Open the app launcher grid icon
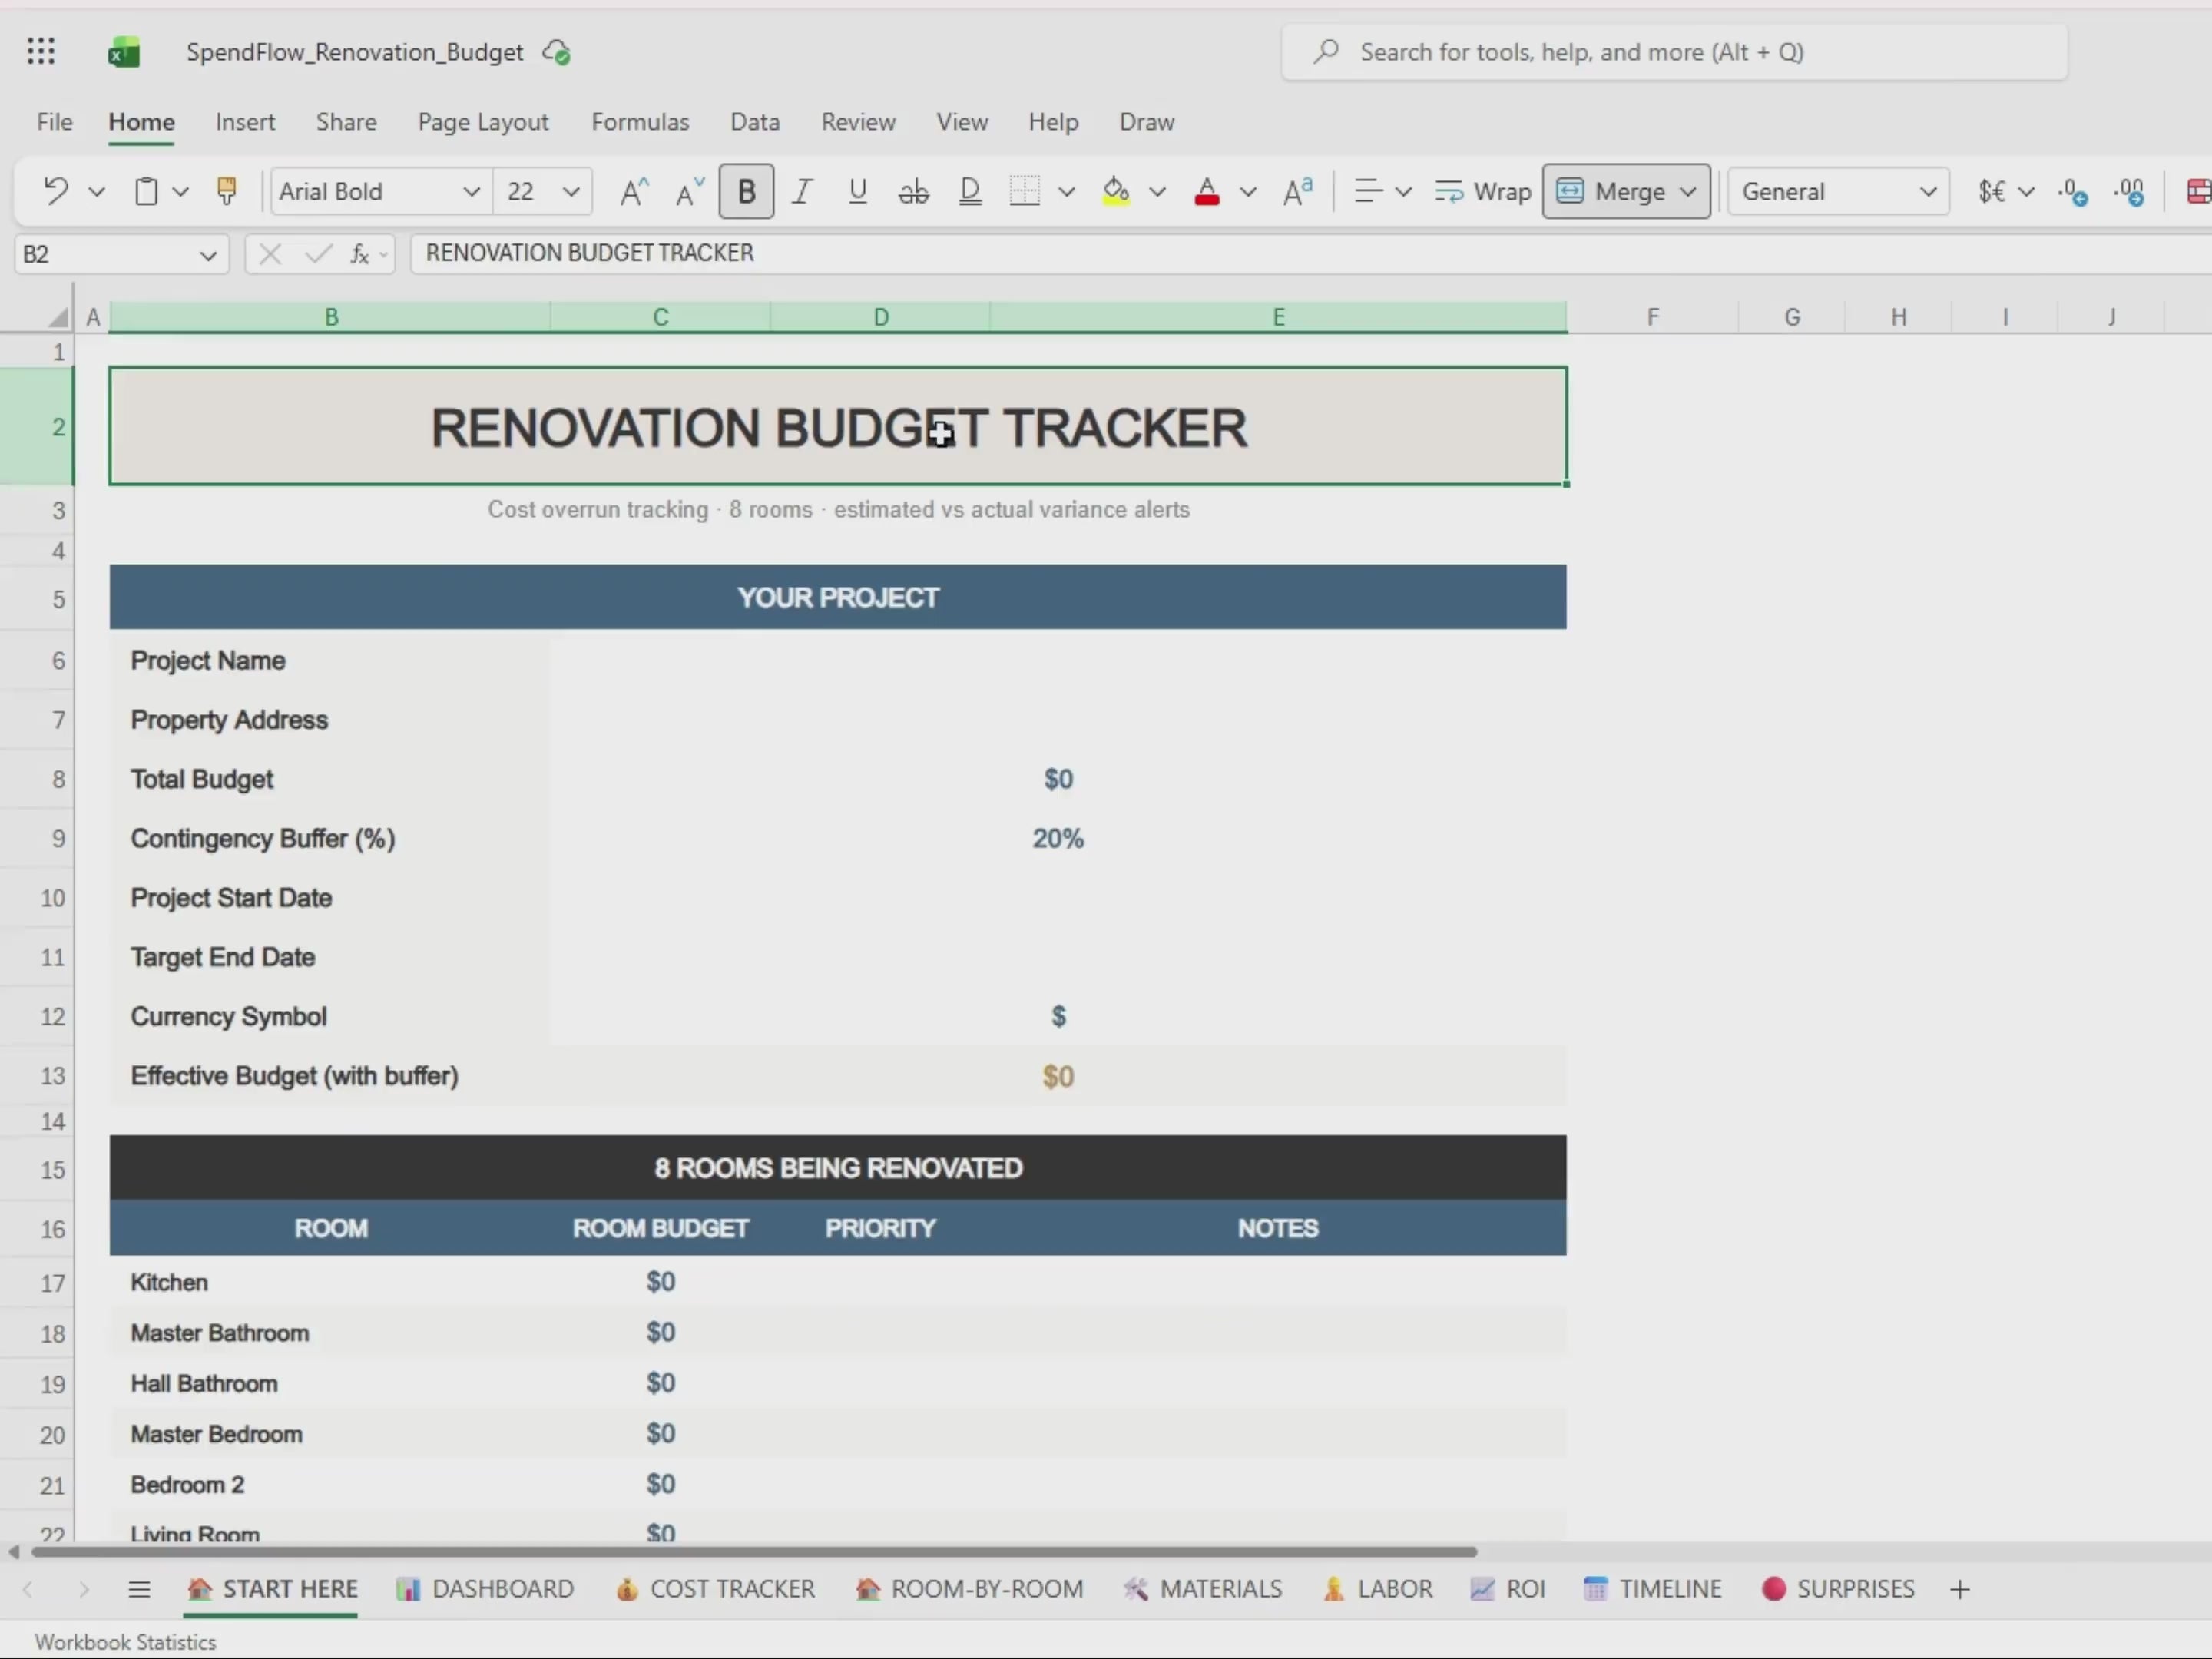2212x1659 pixels. tap(41, 51)
